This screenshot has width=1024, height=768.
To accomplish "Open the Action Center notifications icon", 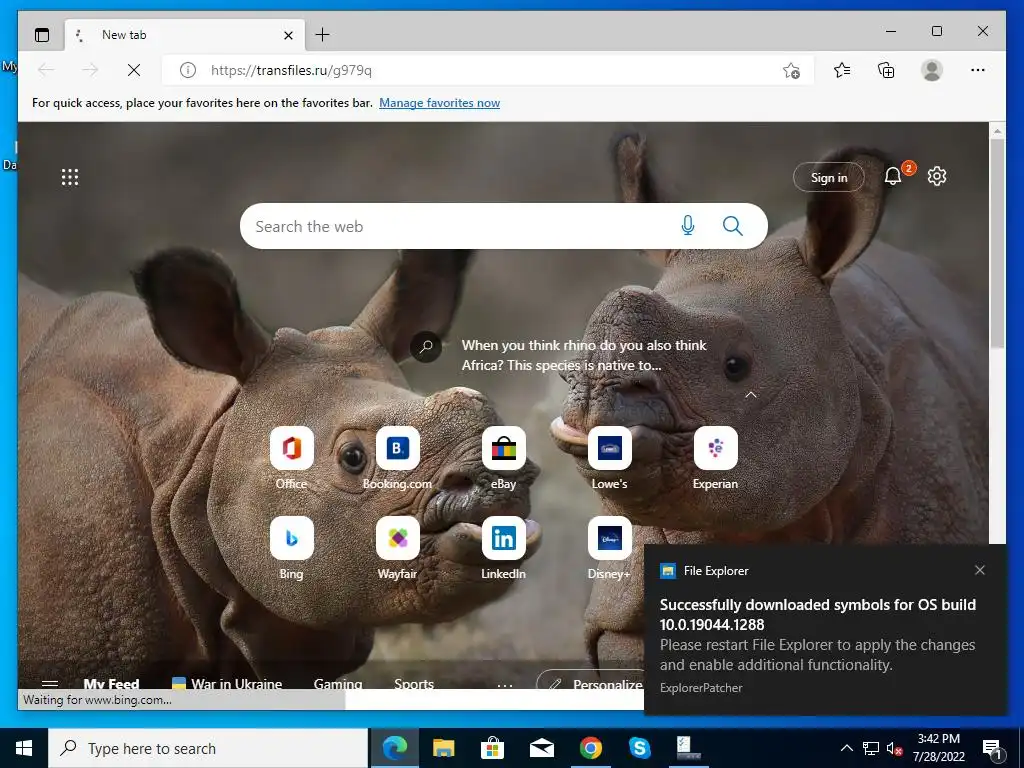I will [x=993, y=749].
